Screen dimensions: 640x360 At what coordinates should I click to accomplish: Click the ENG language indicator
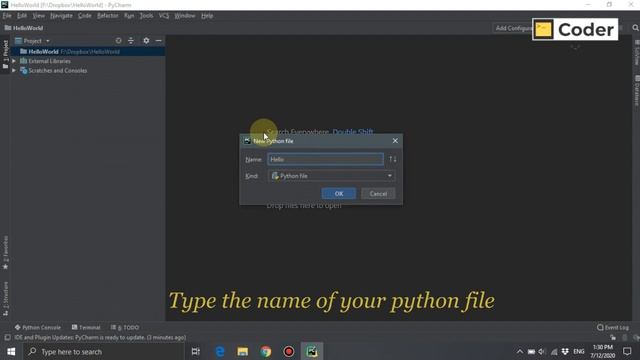click(579, 351)
